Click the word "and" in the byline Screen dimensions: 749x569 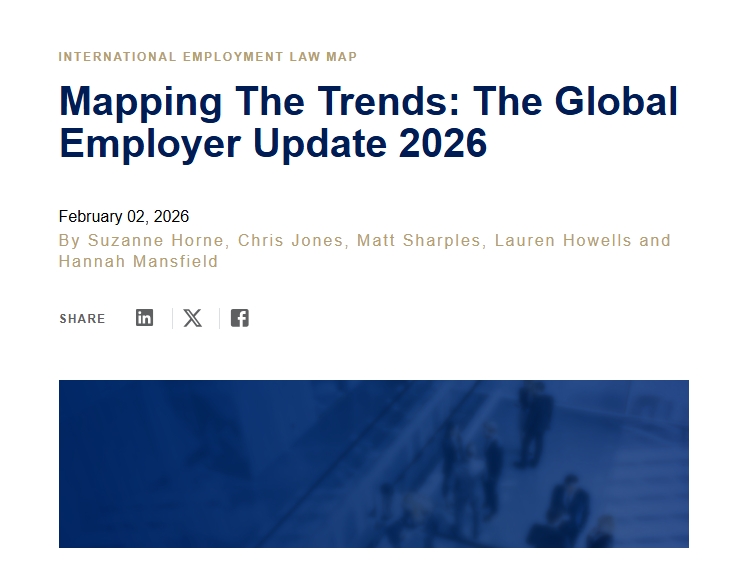(x=655, y=241)
